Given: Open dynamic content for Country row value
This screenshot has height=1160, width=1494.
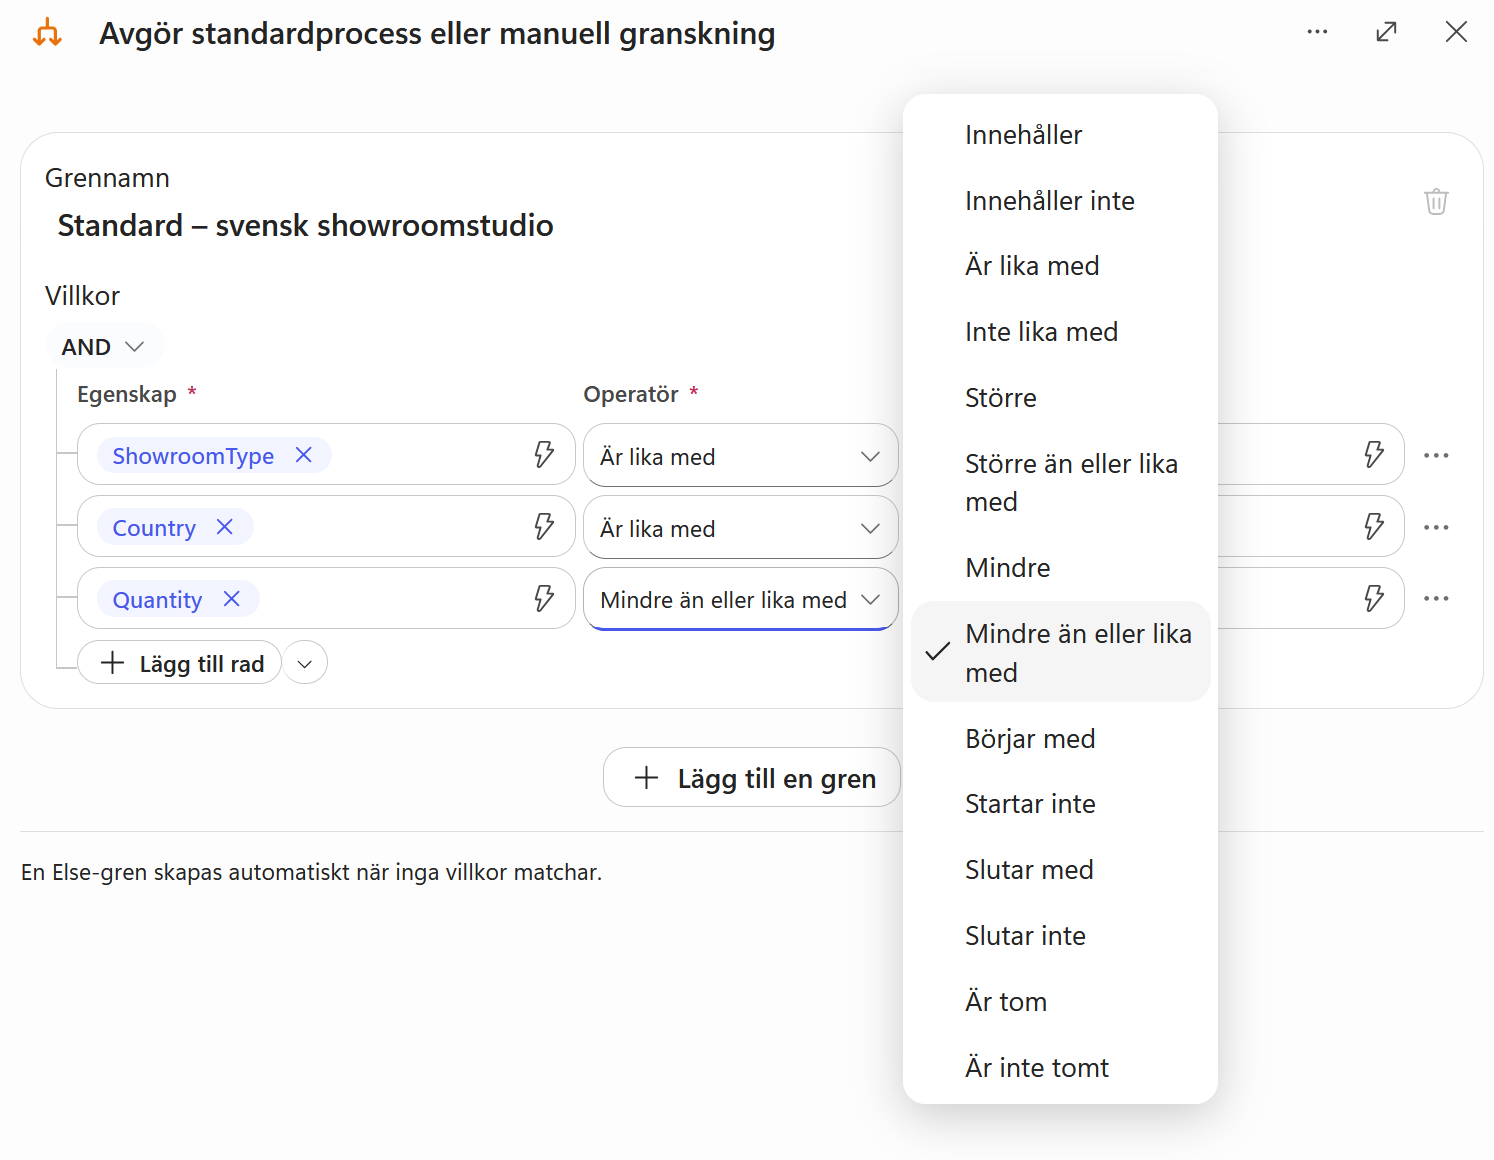Looking at the screenshot, I should pyautogui.click(x=1374, y=527).
